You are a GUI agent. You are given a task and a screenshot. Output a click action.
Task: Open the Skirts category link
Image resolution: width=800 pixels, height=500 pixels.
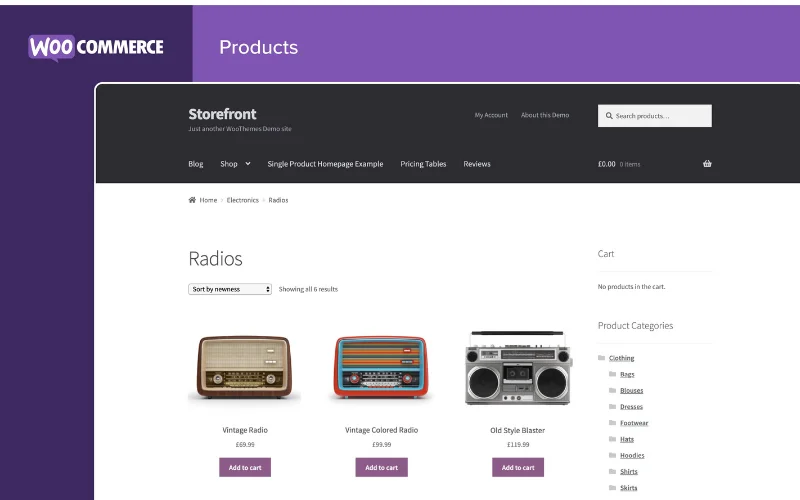pos(629,488)
